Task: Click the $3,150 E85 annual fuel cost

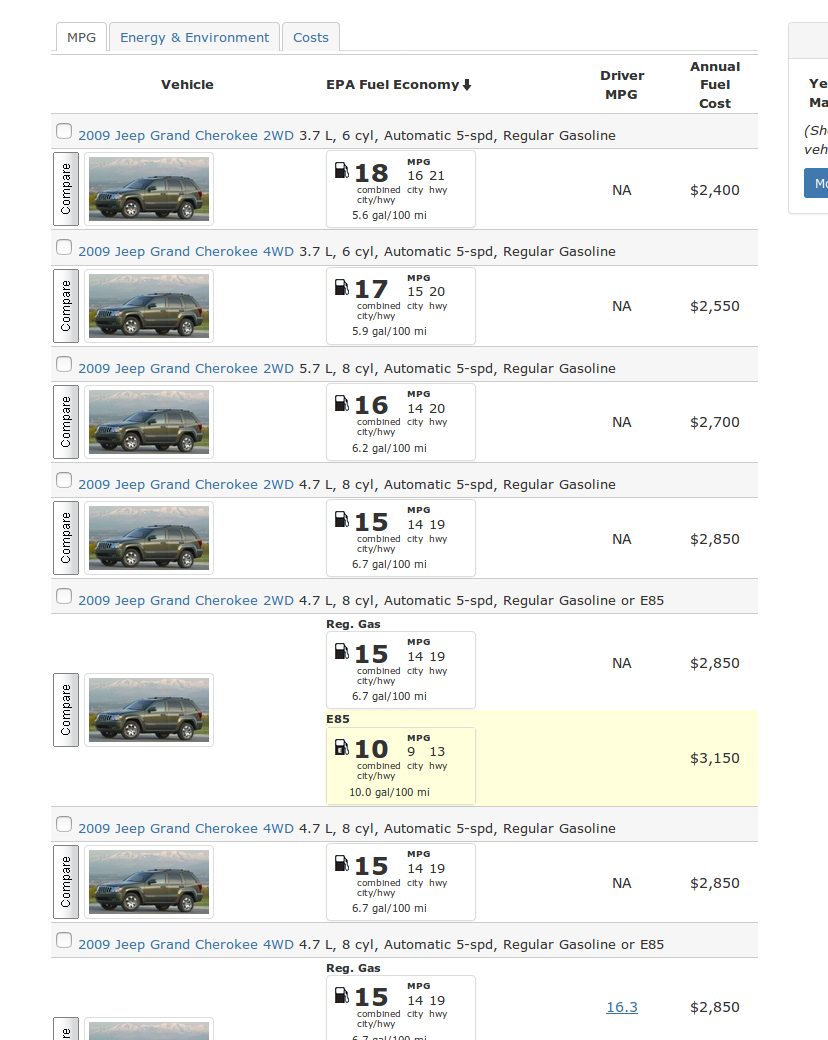Action: [715, 758]
